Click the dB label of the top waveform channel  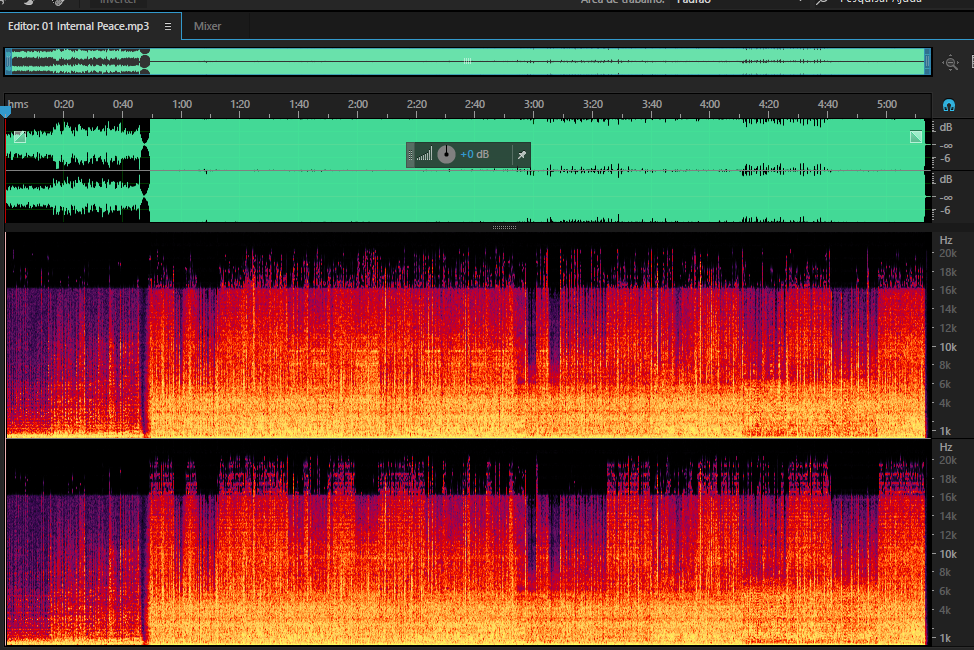coord(946,127)
